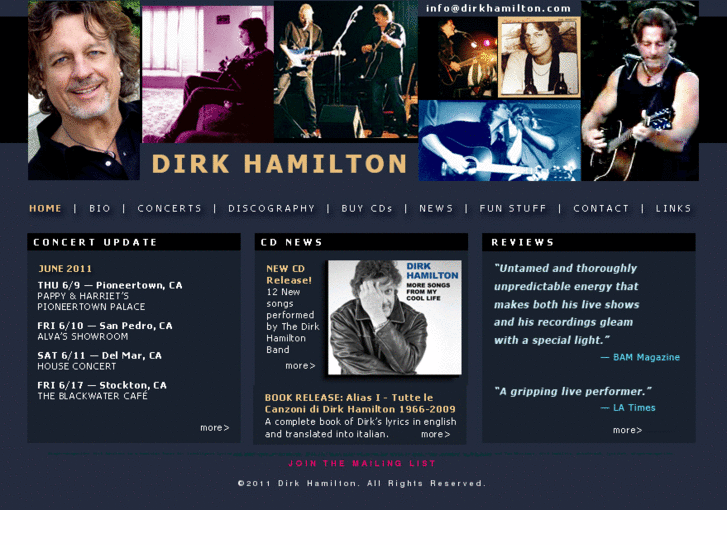Open the CONCERTS menu item
This screenshot has height=545, width=727.
click(170, 209)
